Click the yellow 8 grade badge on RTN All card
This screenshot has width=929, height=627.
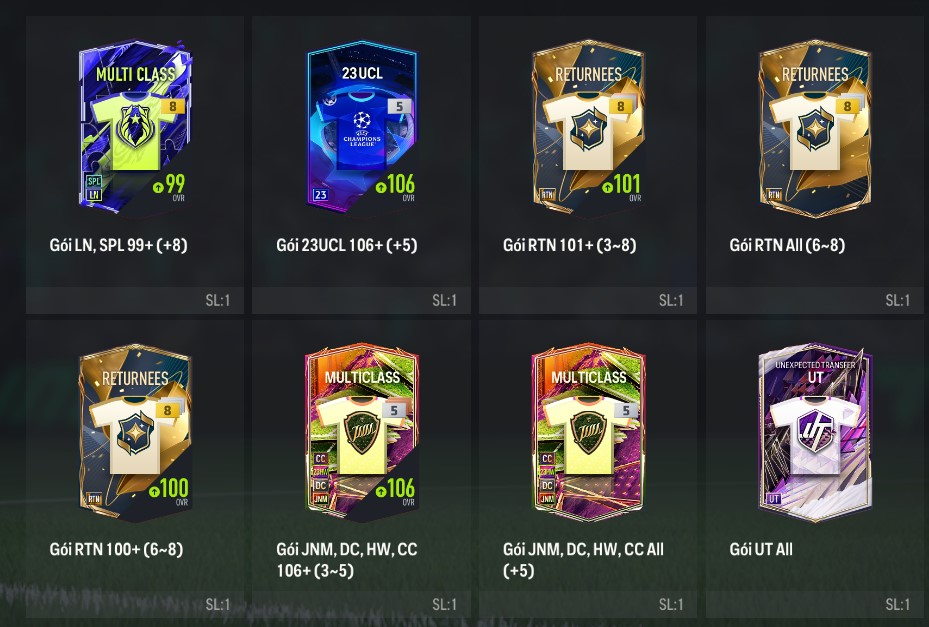847,106
